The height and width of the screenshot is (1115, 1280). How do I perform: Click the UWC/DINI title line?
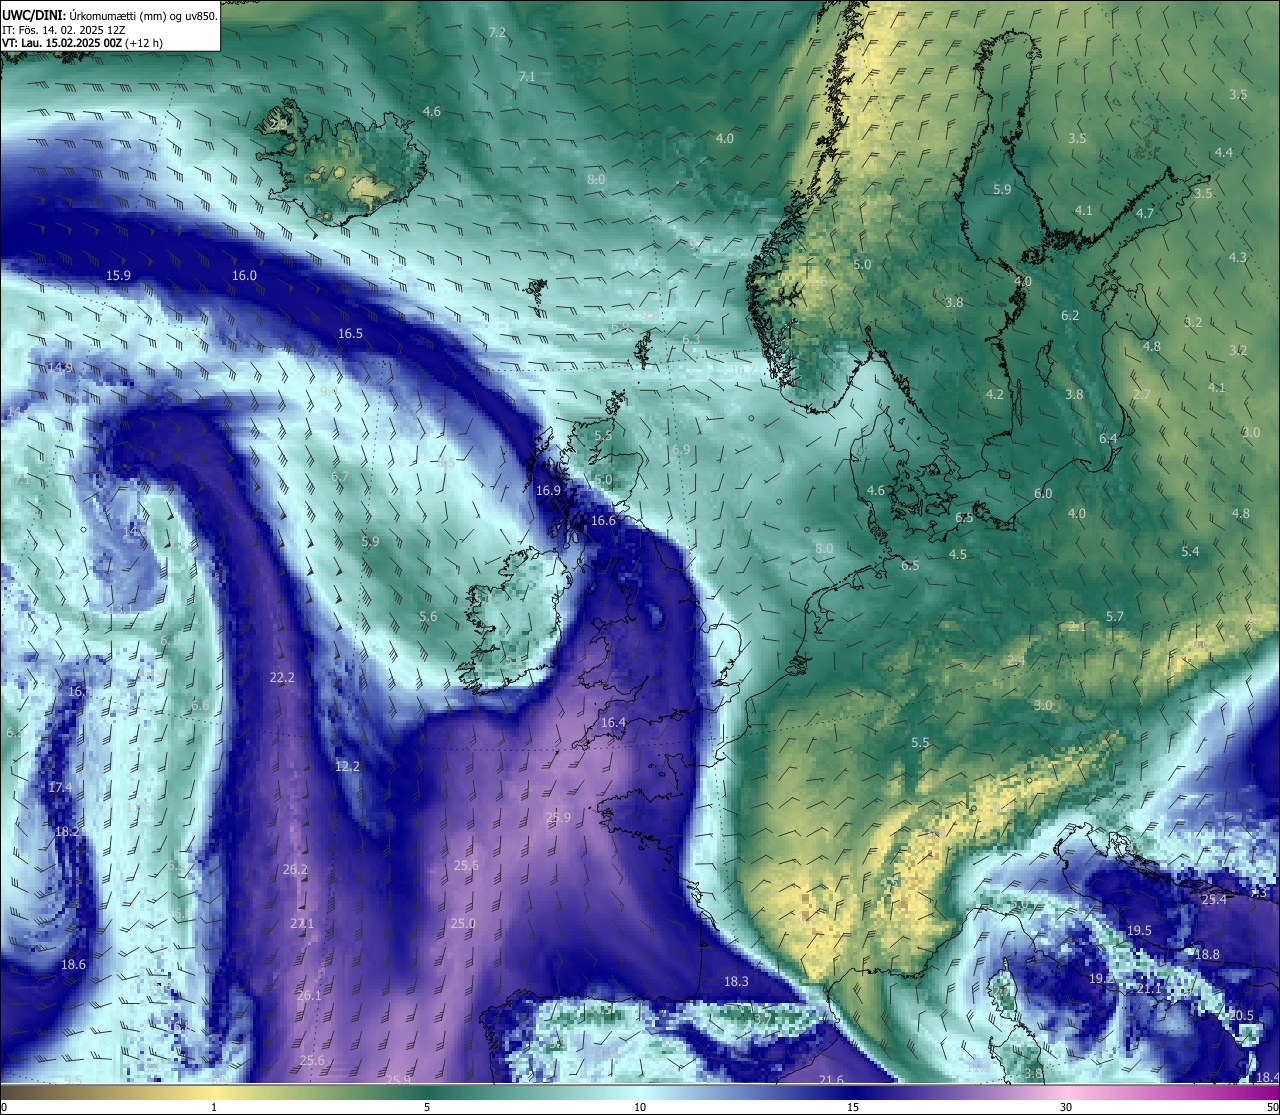109,16
